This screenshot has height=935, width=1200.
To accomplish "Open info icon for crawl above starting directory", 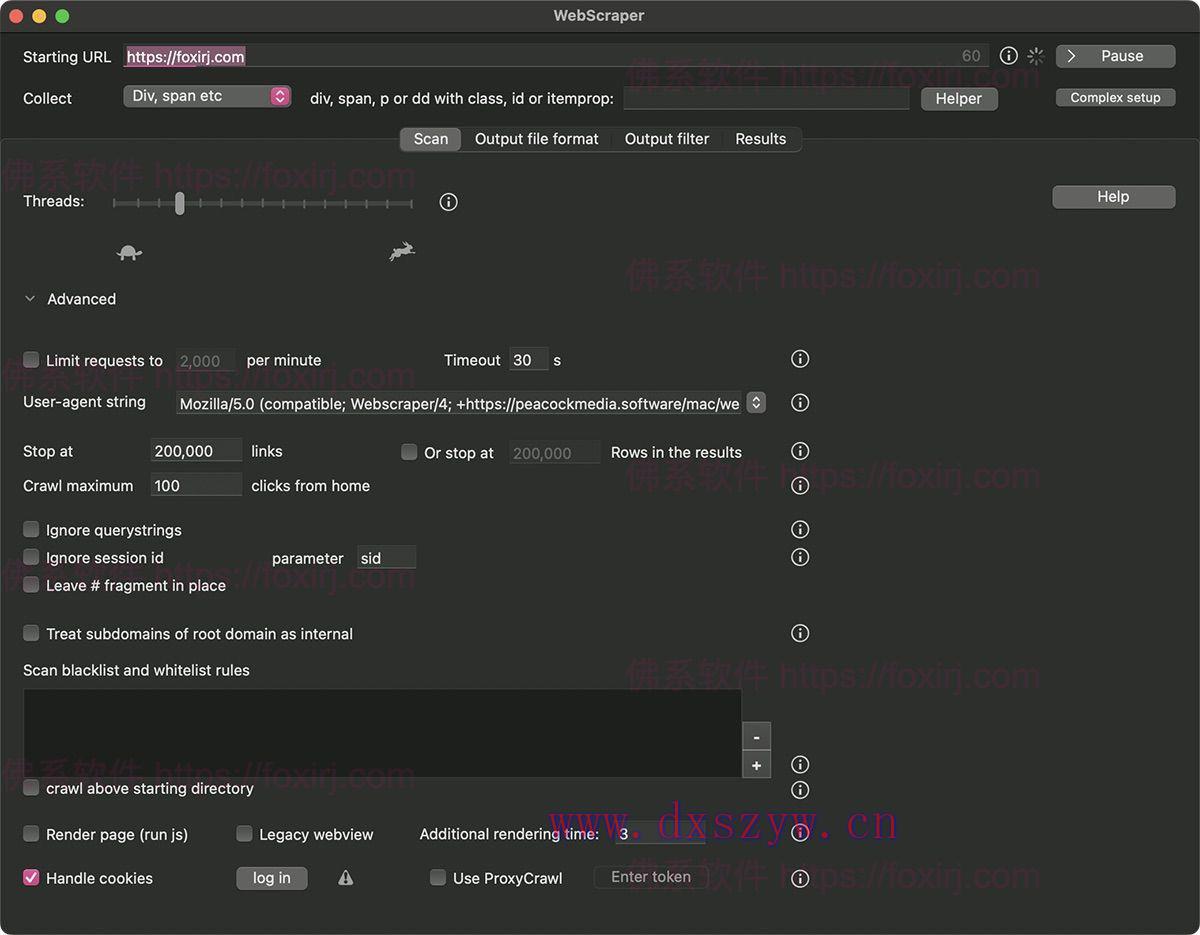I will 800,790.
